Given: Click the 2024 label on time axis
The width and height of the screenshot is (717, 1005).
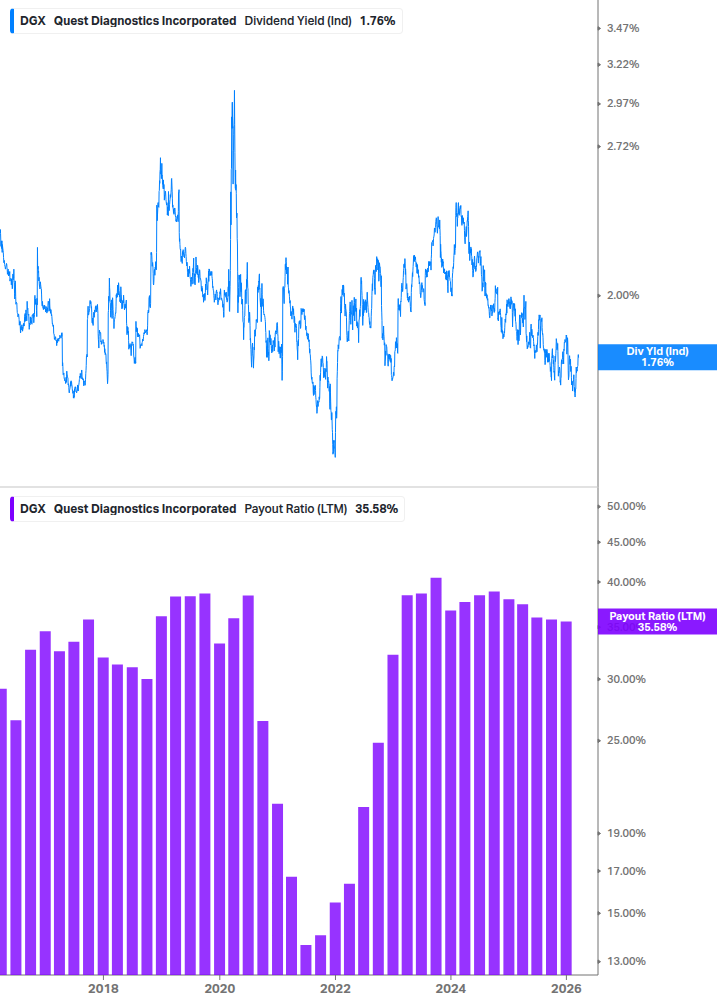Looking at the screenshot, I should [450, 989].
